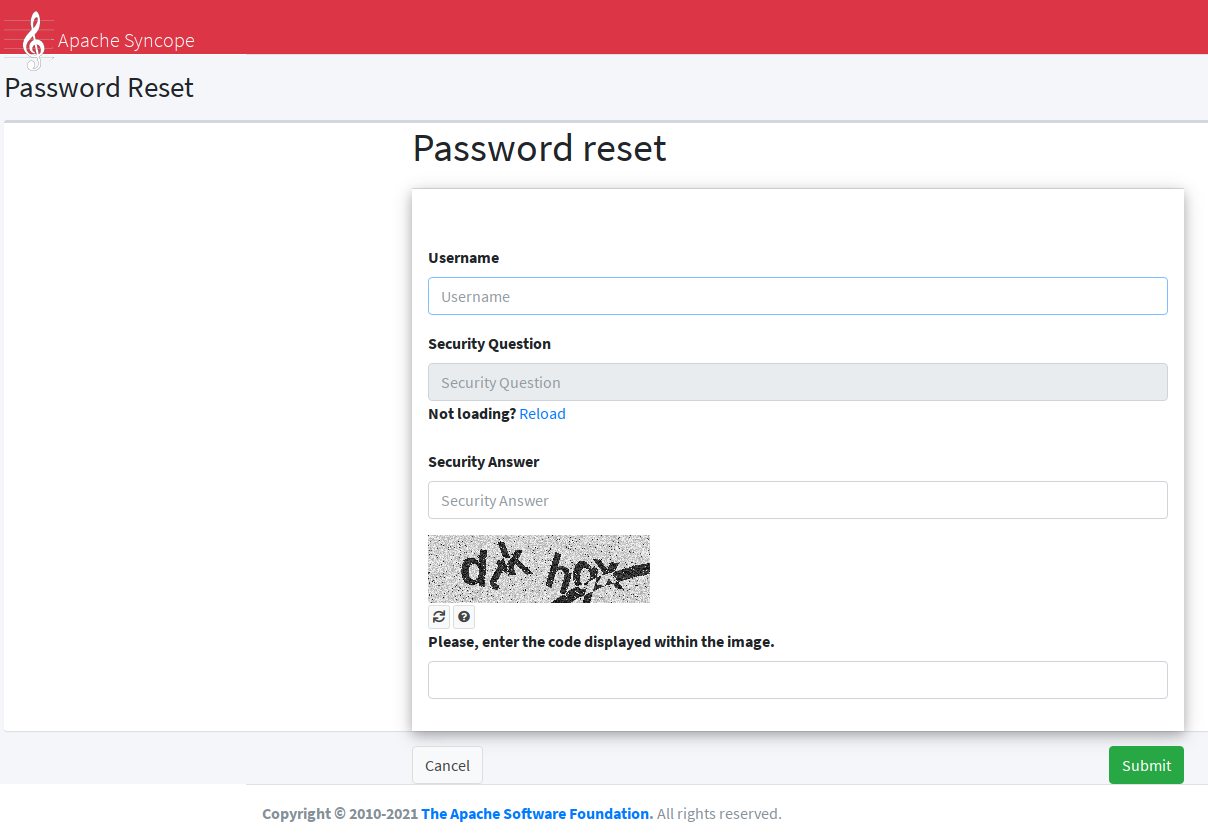Click the enter code instruction label
This screenshot has height=836, width=1208.
coord(601,641)
